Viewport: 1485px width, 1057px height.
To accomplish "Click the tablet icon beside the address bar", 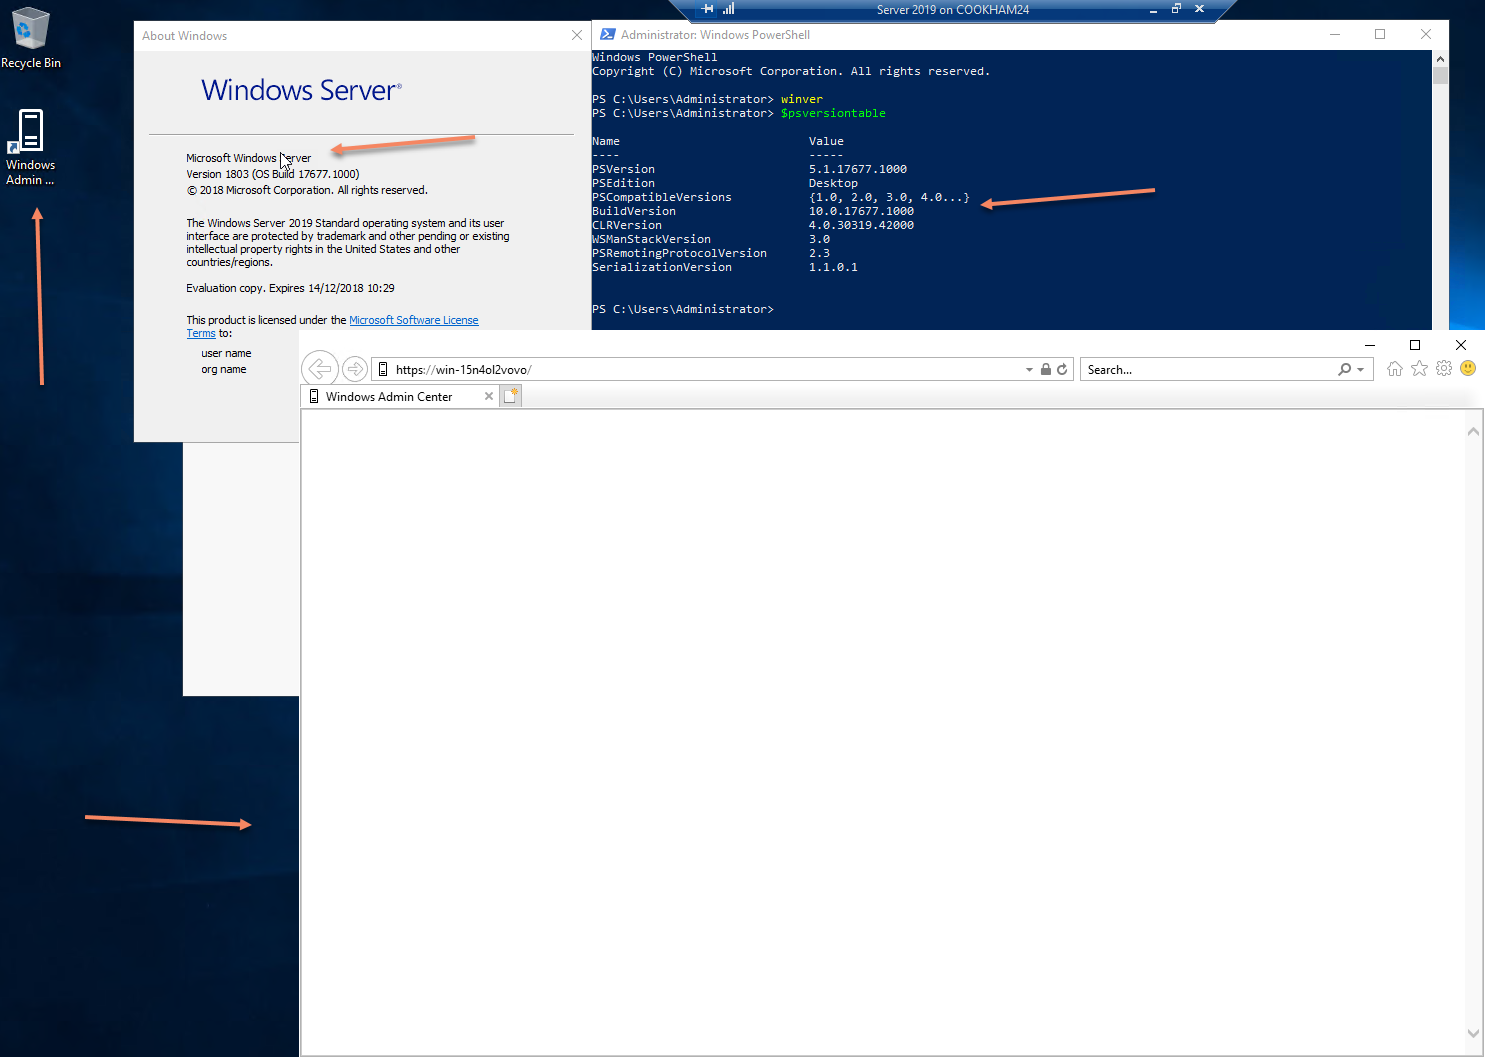I will coord(383,368).
